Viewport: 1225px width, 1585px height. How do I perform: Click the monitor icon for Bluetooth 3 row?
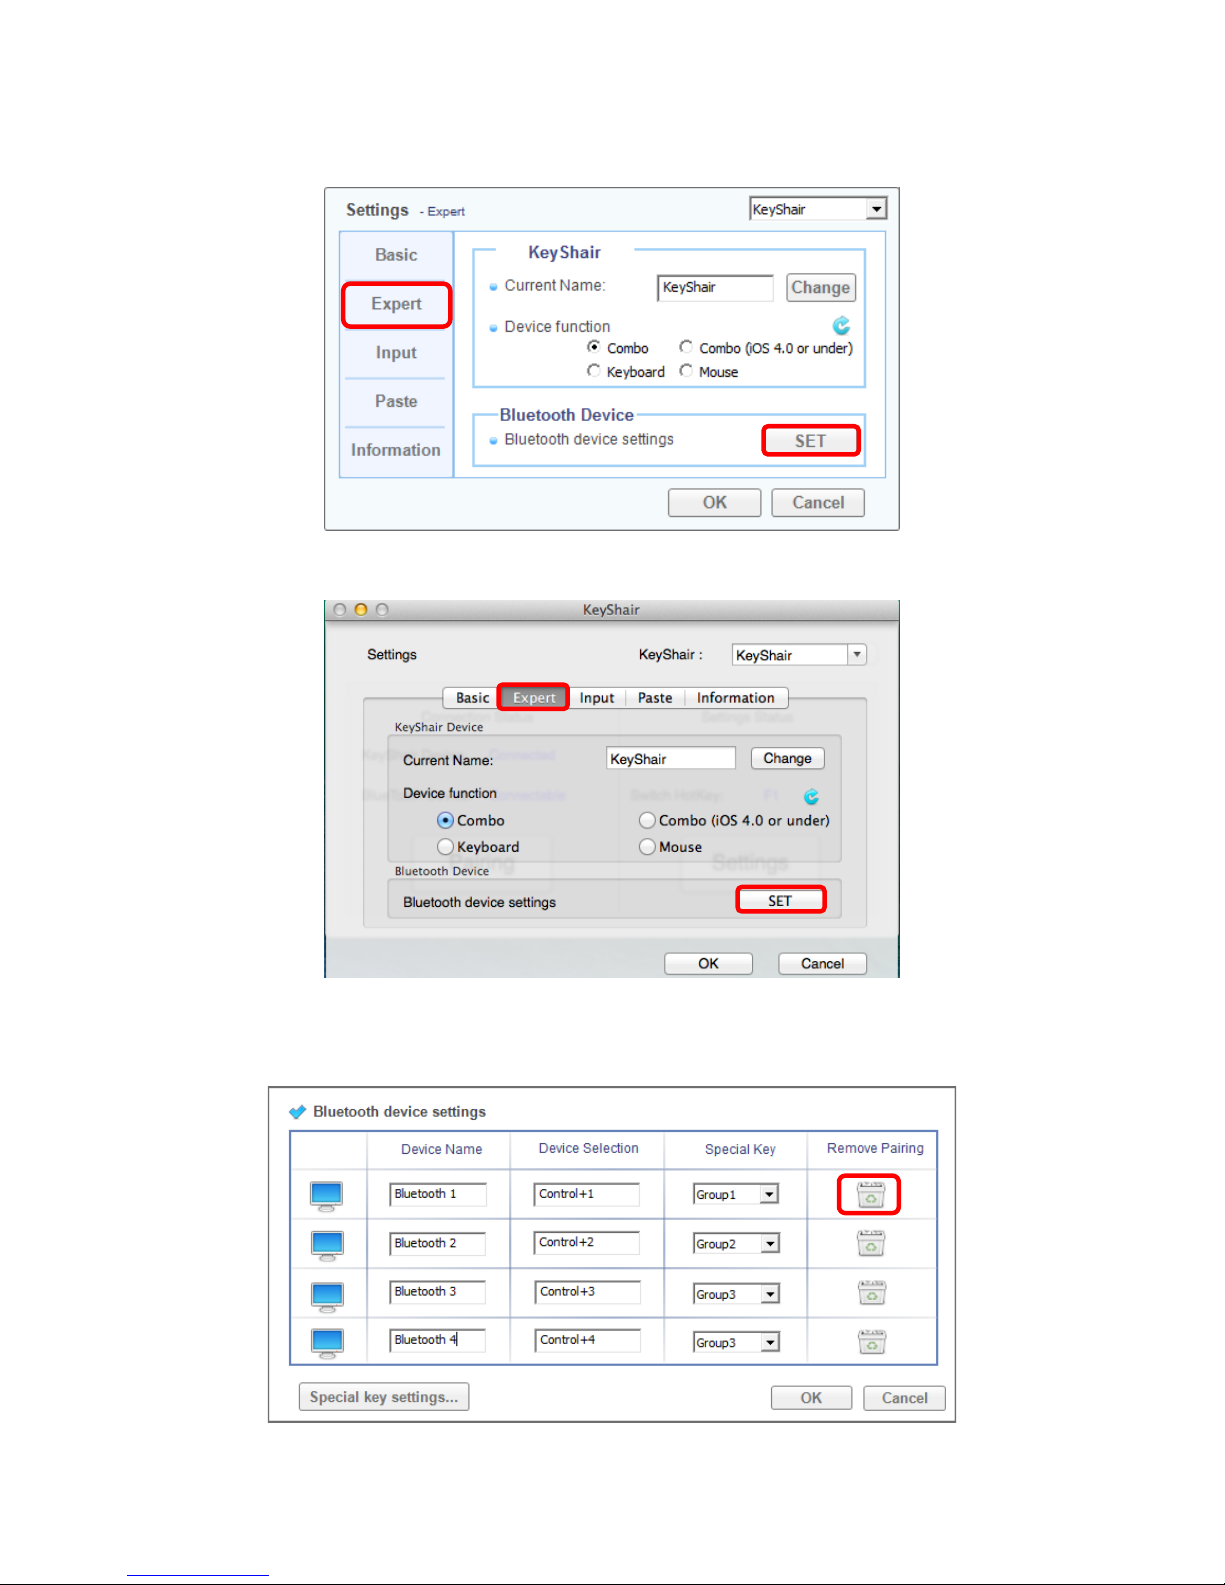click(x=327, y=1296)
